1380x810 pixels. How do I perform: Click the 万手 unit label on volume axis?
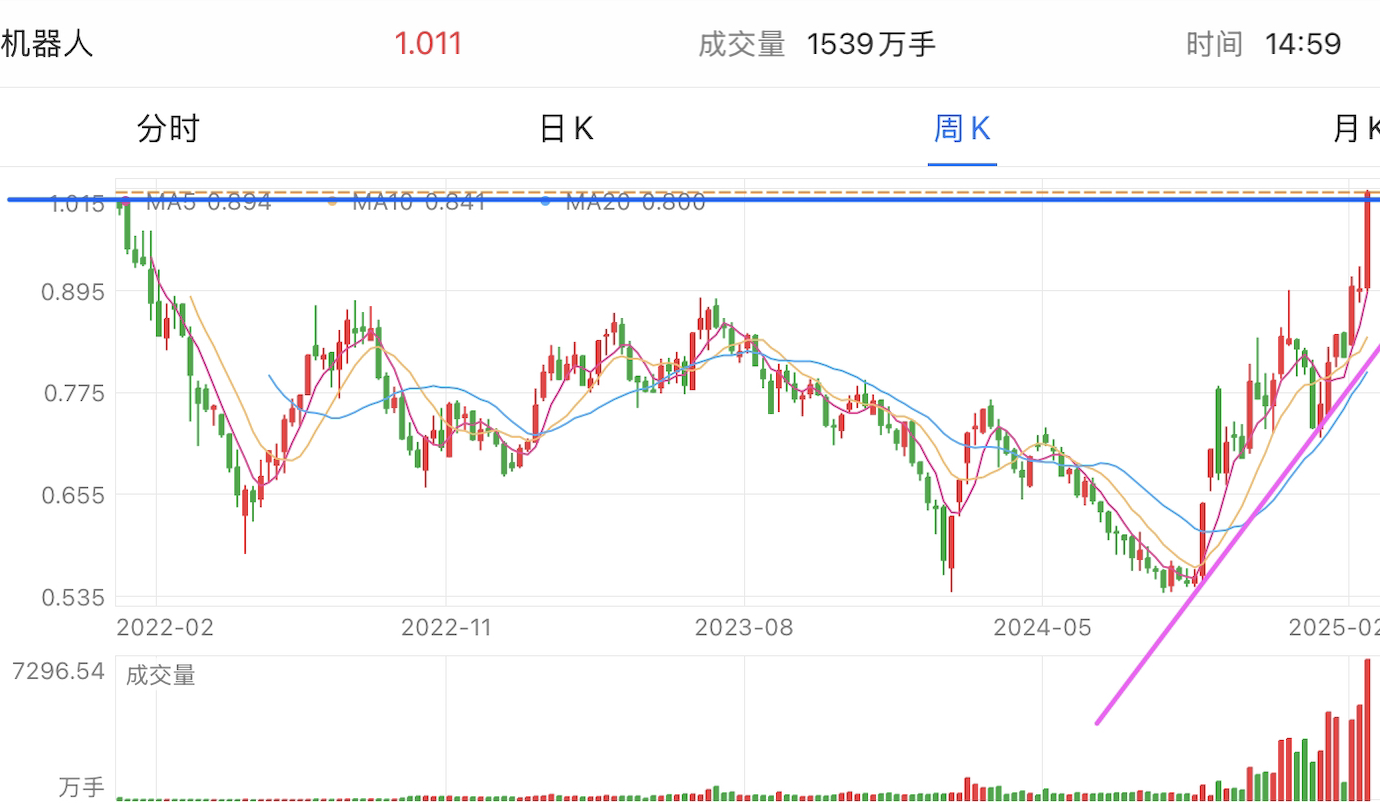(x=81, y=788)
